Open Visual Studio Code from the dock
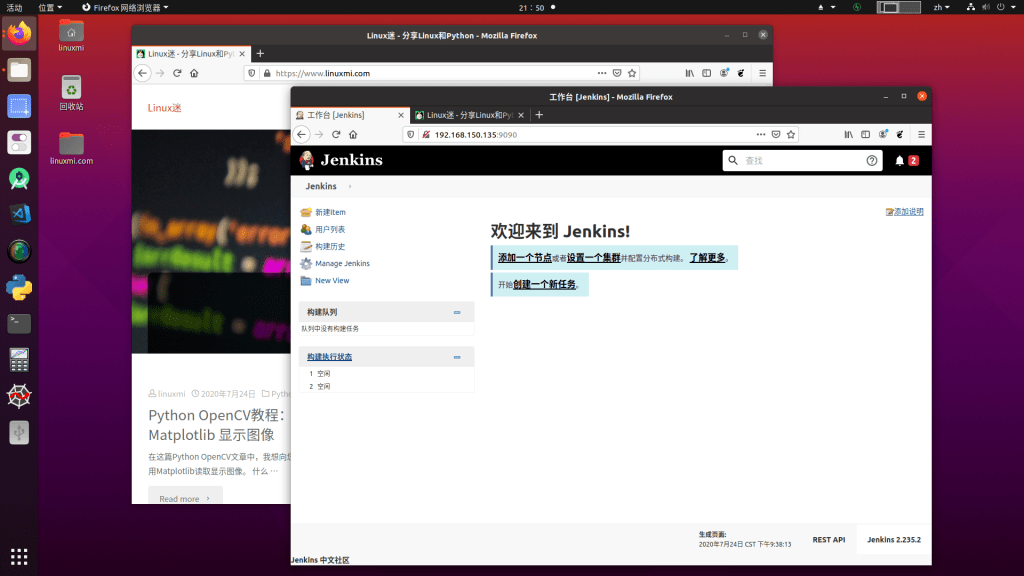 [19, 214]
